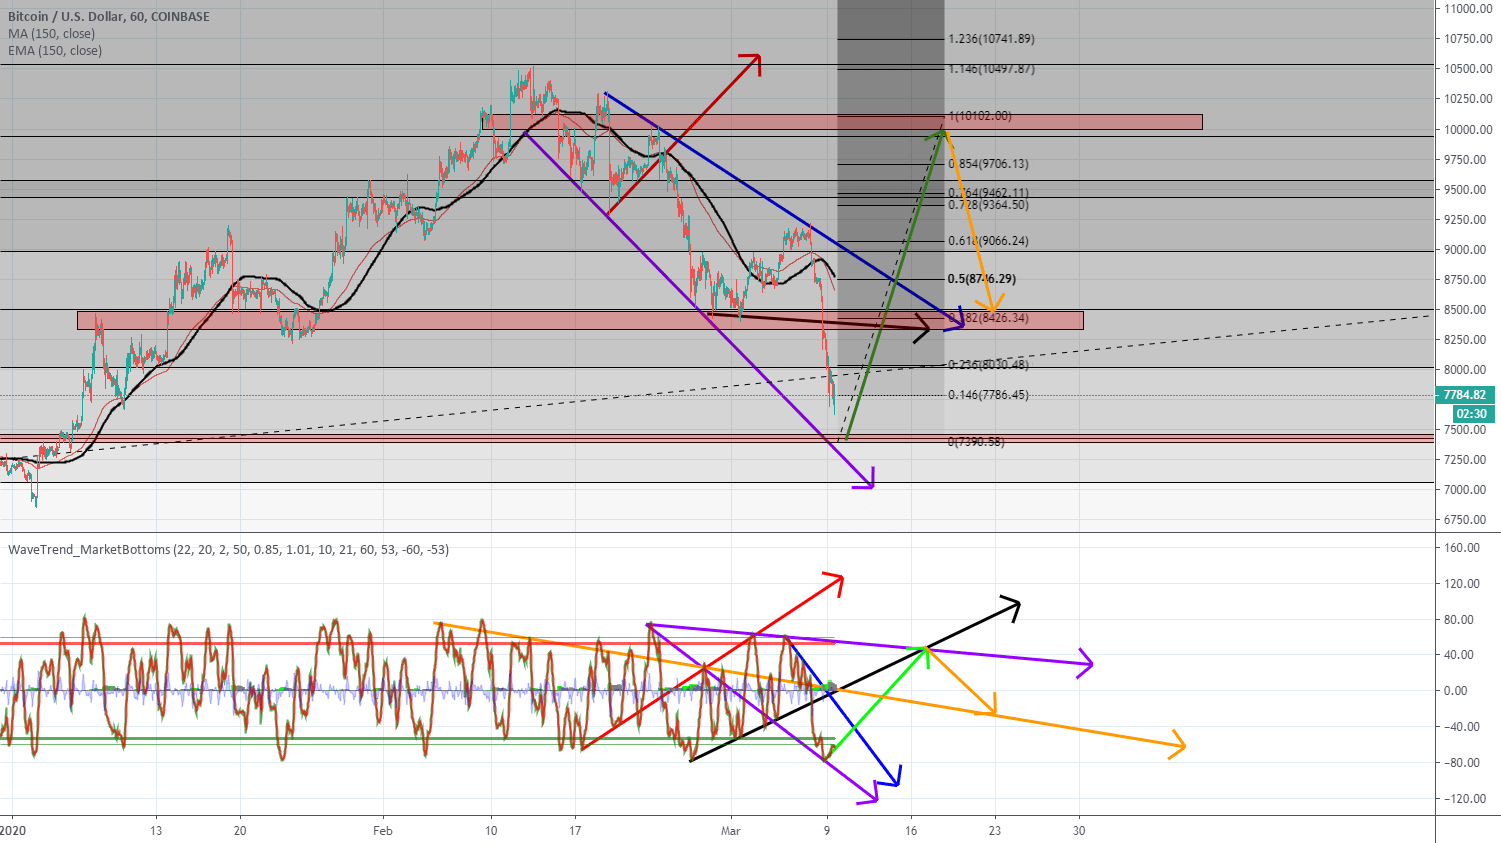
Task: Click 7500.00 on the price axis
Action: coord(1466,430)
